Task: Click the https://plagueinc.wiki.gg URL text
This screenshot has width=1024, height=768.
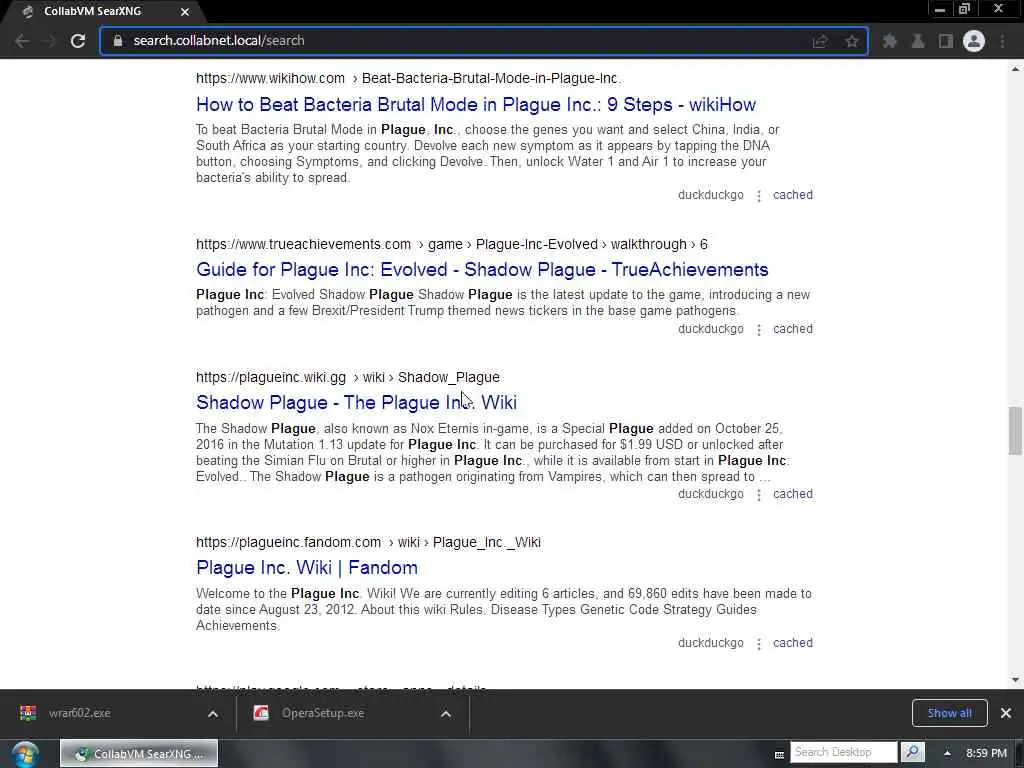Action: click(271, 377)
